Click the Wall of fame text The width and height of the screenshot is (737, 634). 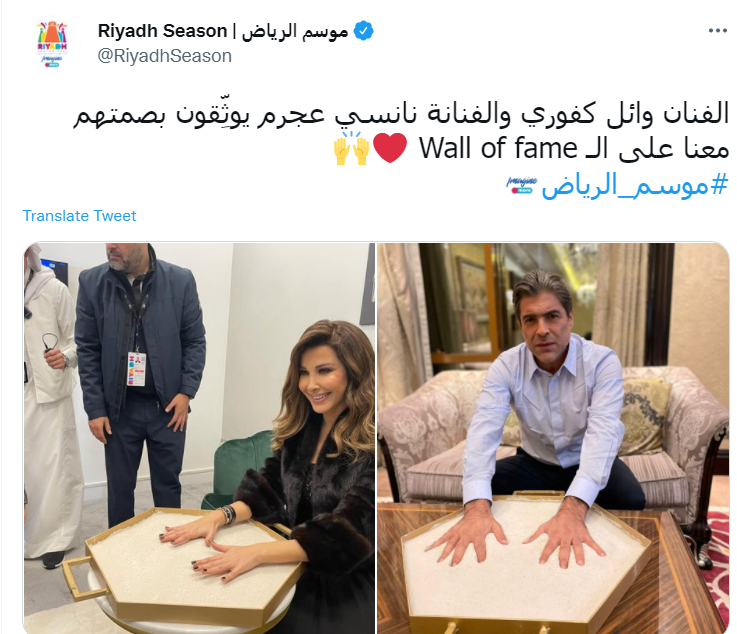498,149
